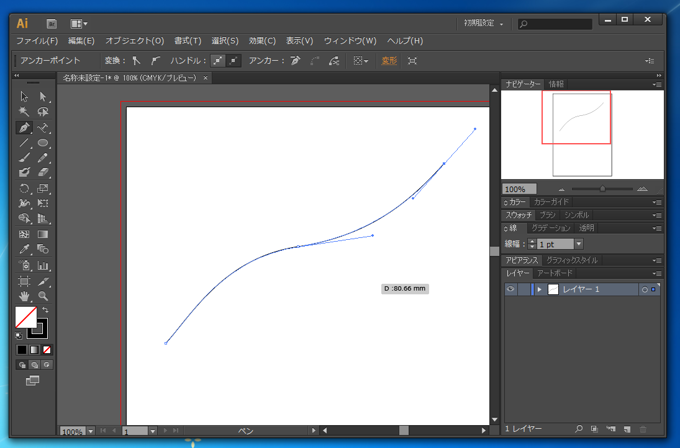This screenshot has width=680, height=448.
Task: Select the Paintbrush tool
Action: [24, 158]
